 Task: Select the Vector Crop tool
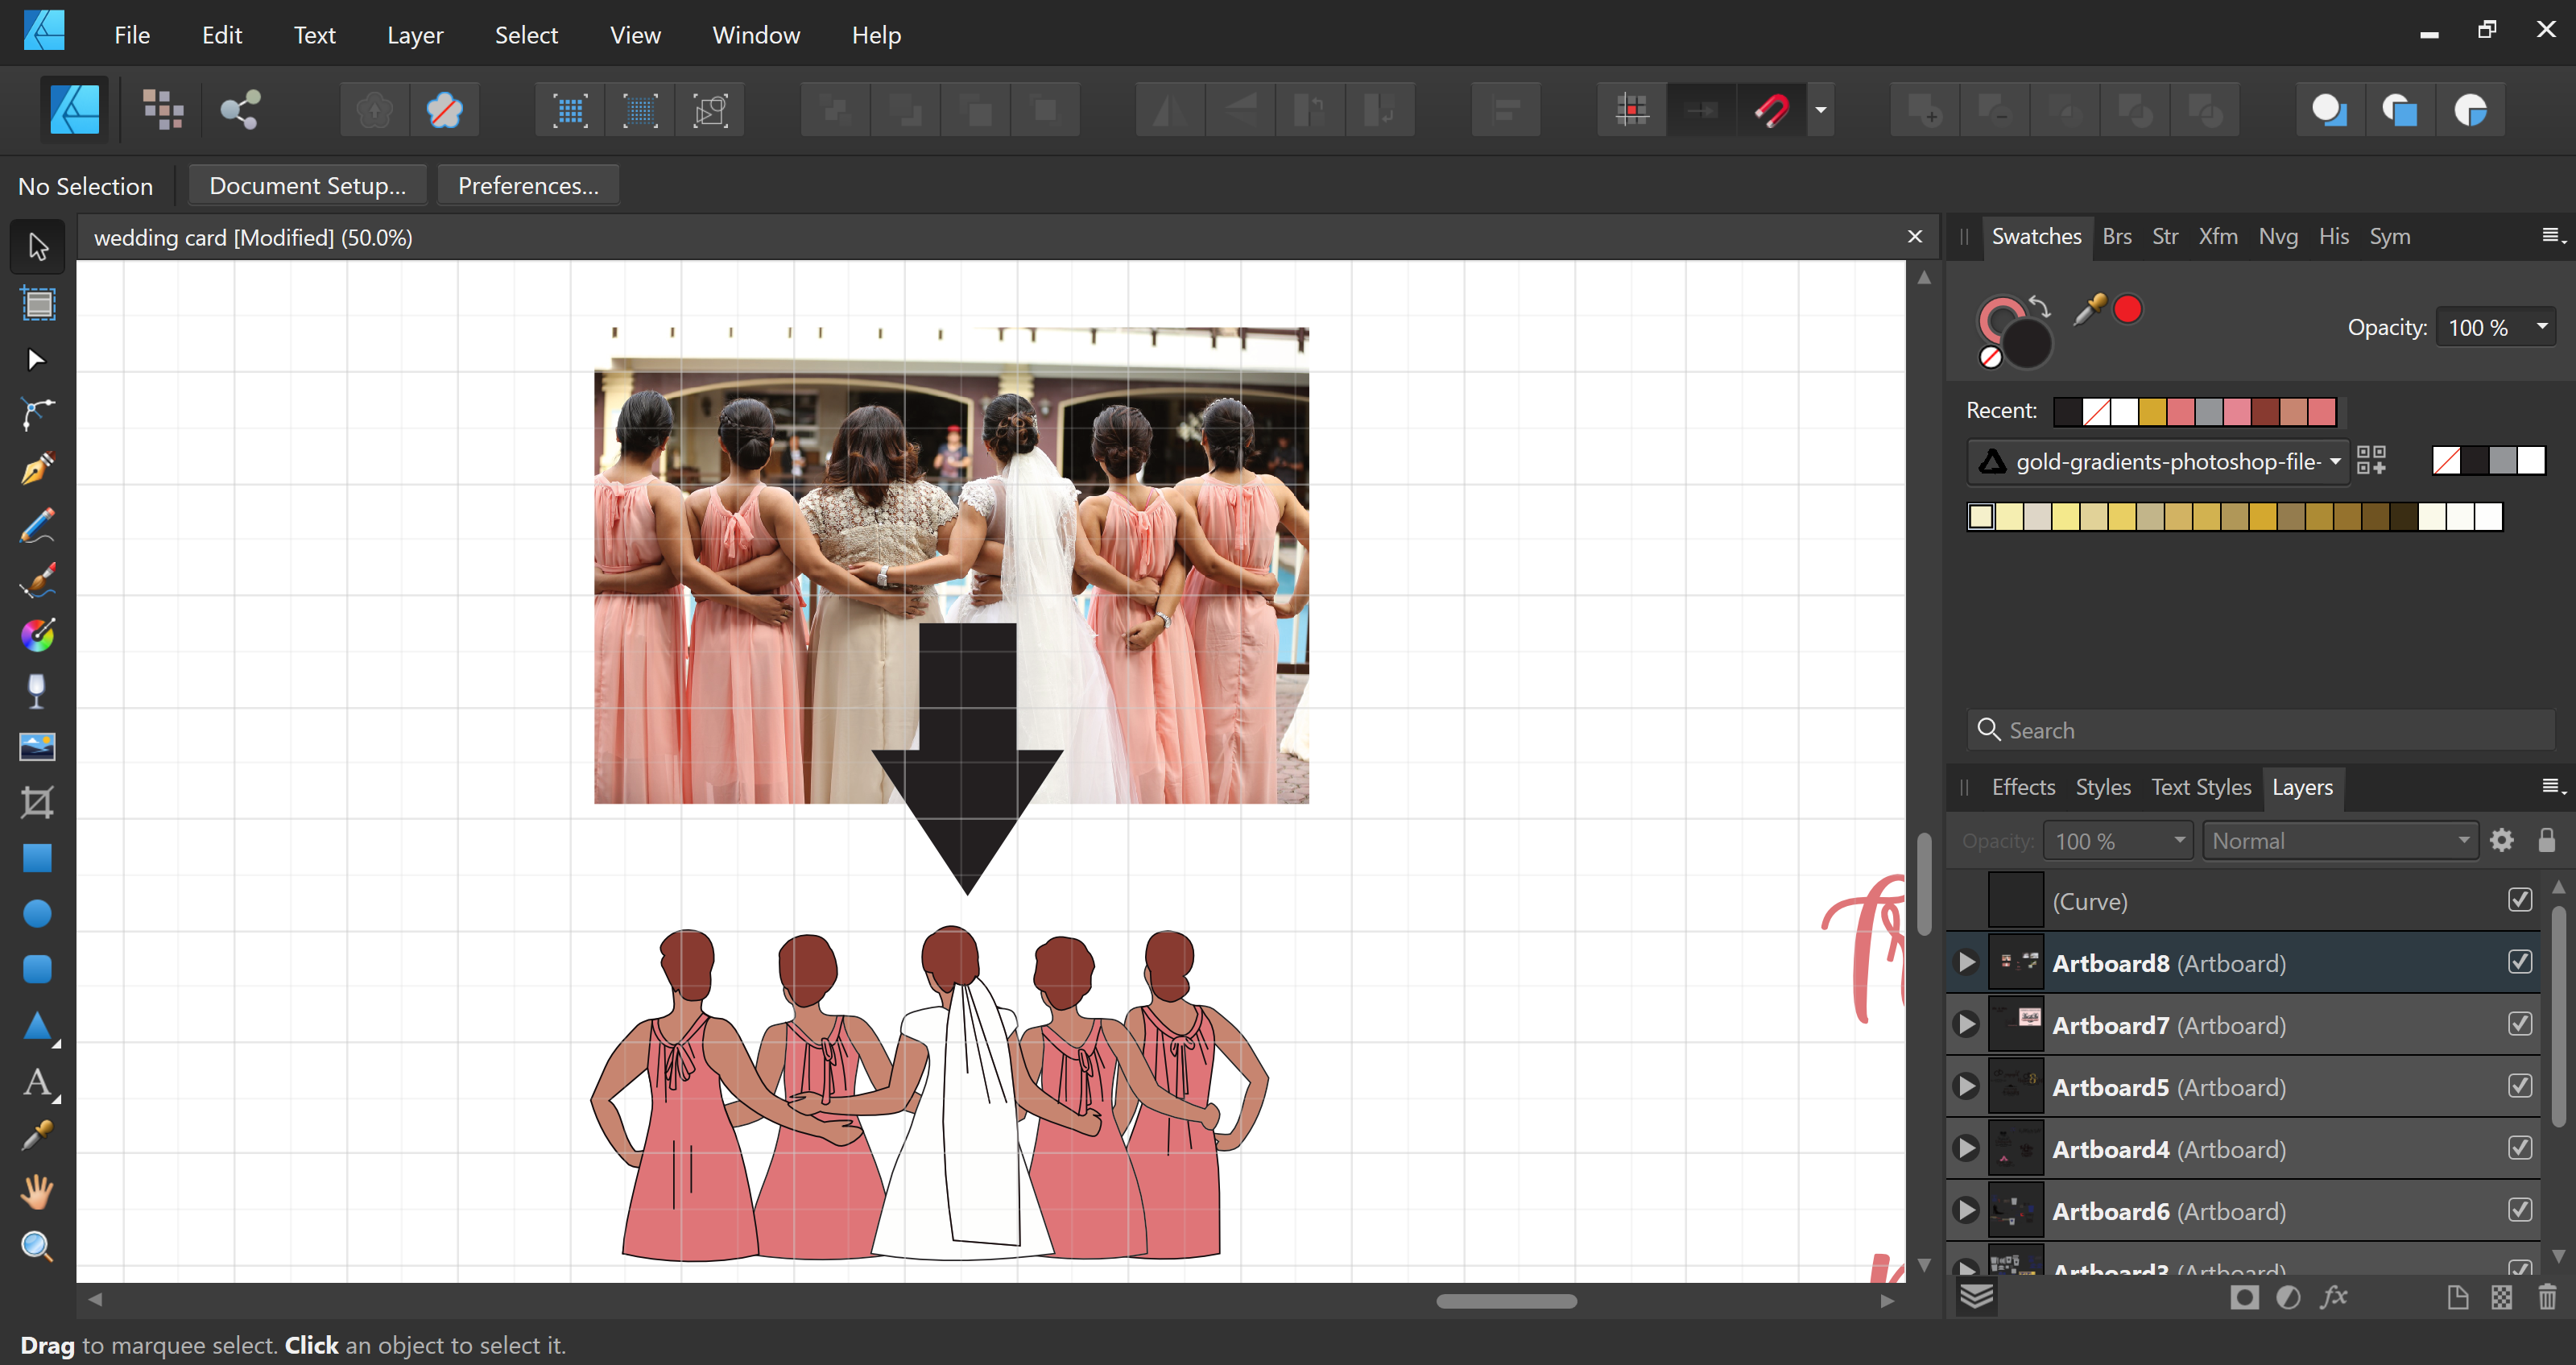[38, 803]
